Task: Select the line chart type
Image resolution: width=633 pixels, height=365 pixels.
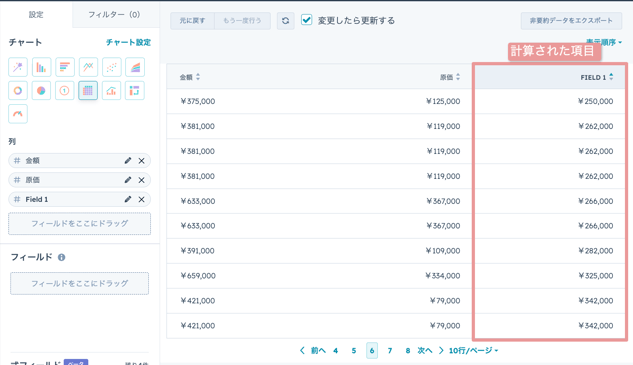Action: pyautogui.click(x=88, y=67)
